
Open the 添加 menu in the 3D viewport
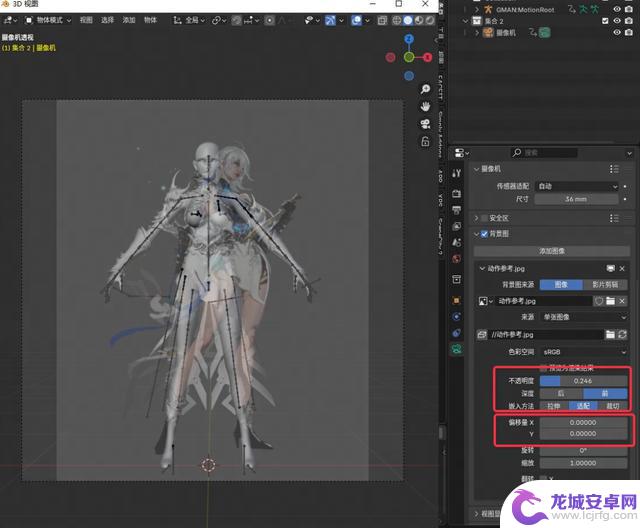pyautogui.click(x=129, y=20)
